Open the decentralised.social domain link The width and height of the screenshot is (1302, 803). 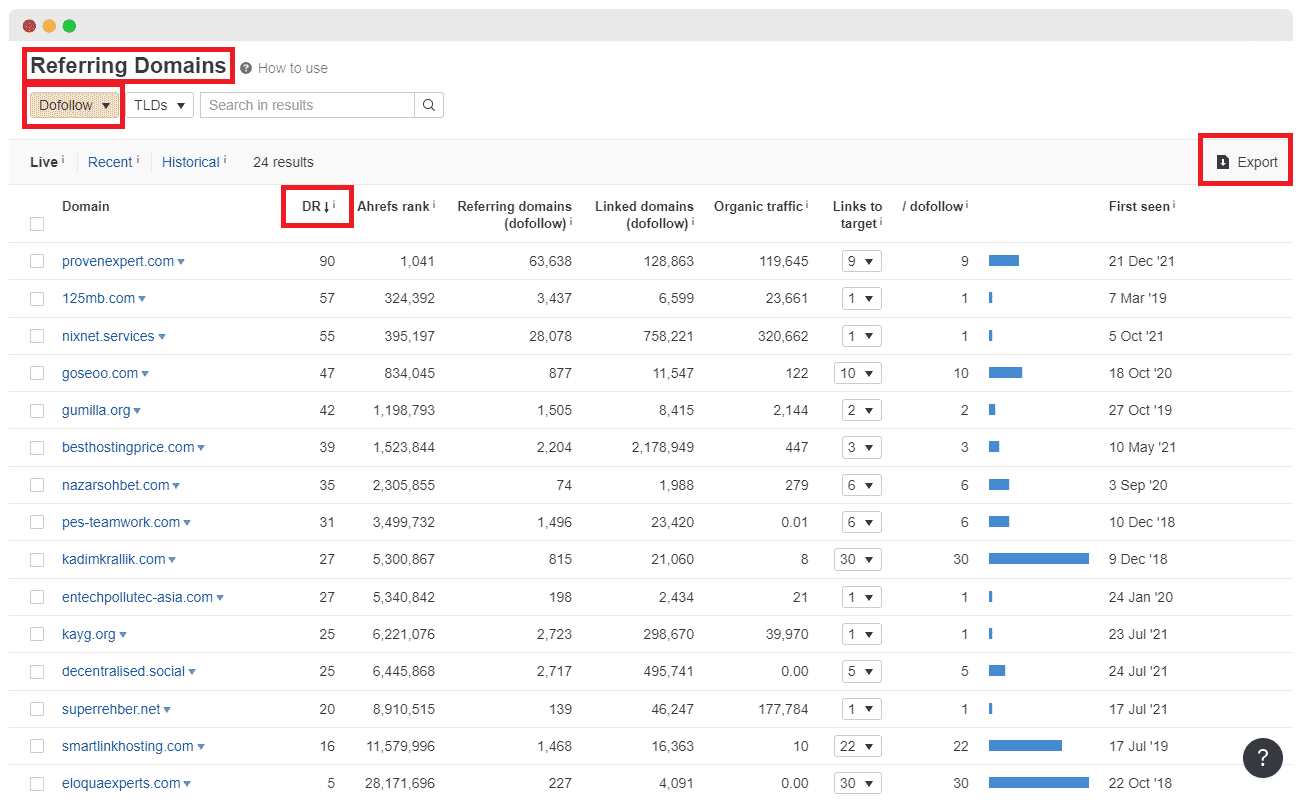coord(123,671)
